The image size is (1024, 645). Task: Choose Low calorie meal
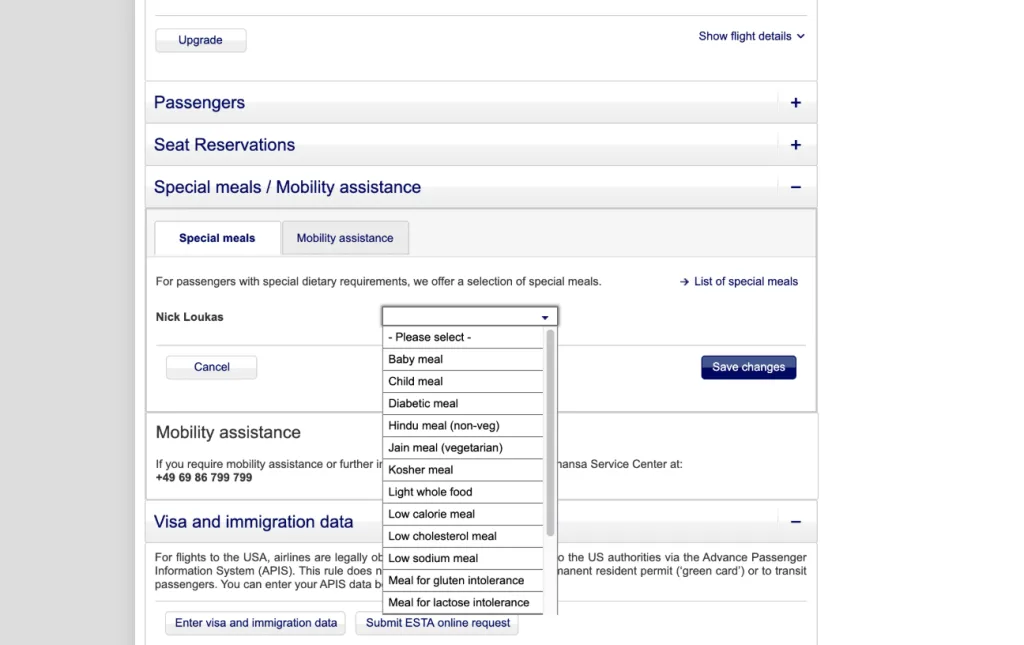coord(463,515)
